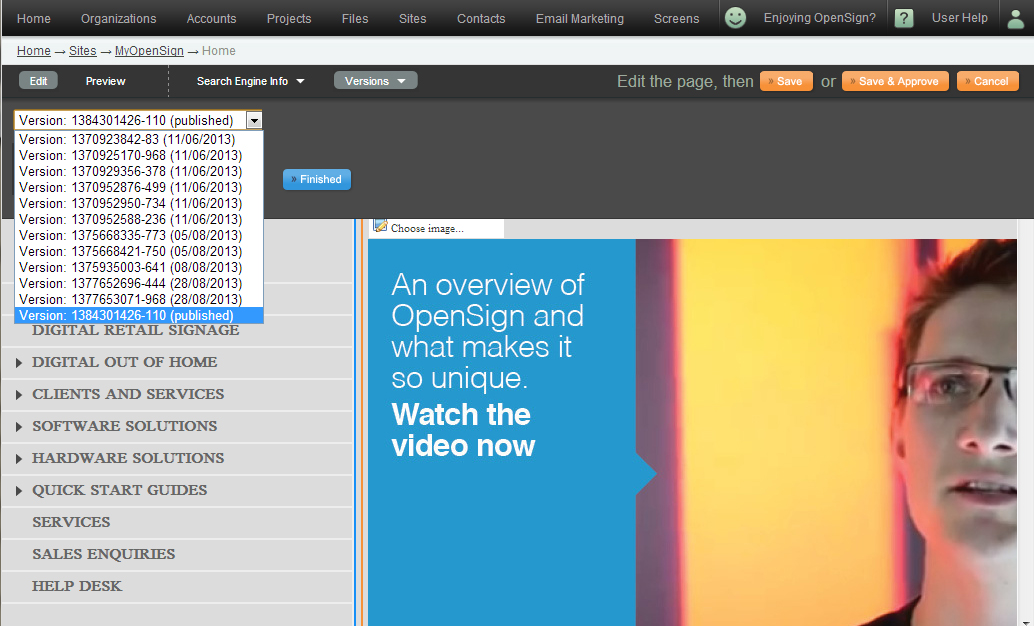The width and height of the screenshot is (1034, 626).
Task: Open the Organizations menu
Action: coord(119,18)
